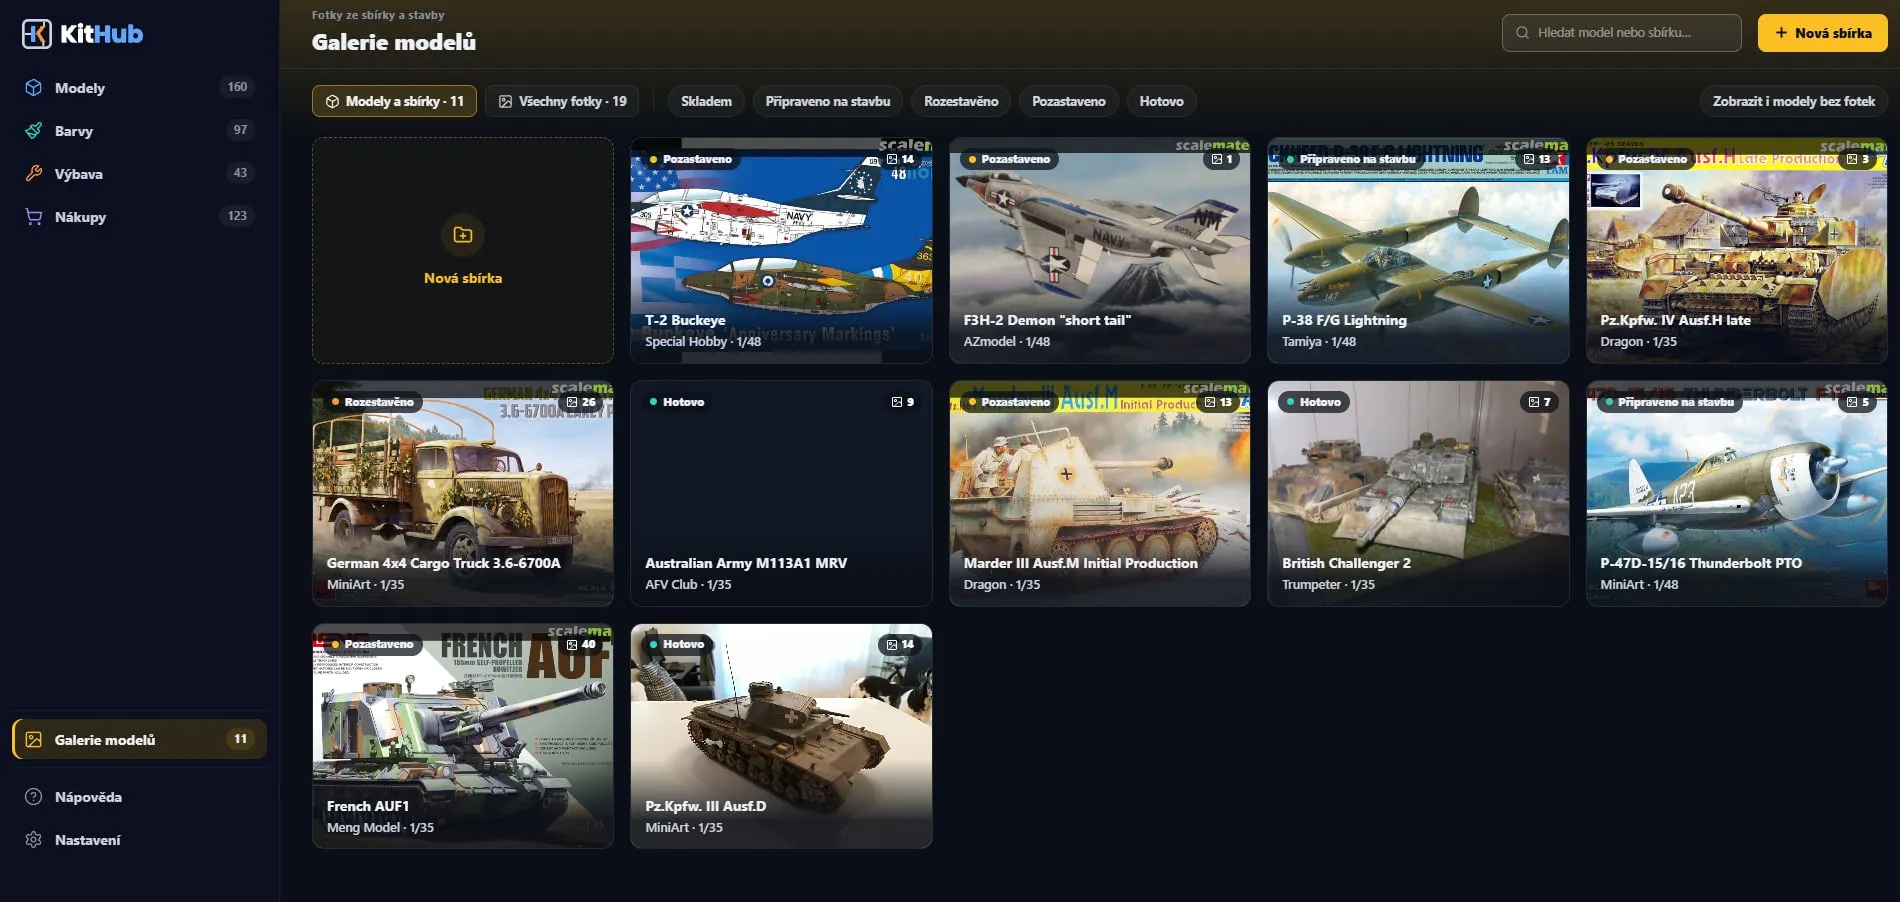Image resolution: width=1900 pixels, height=902 pixels.
Task: Open the Výbava wrench icon
Action: coord(34,174)
